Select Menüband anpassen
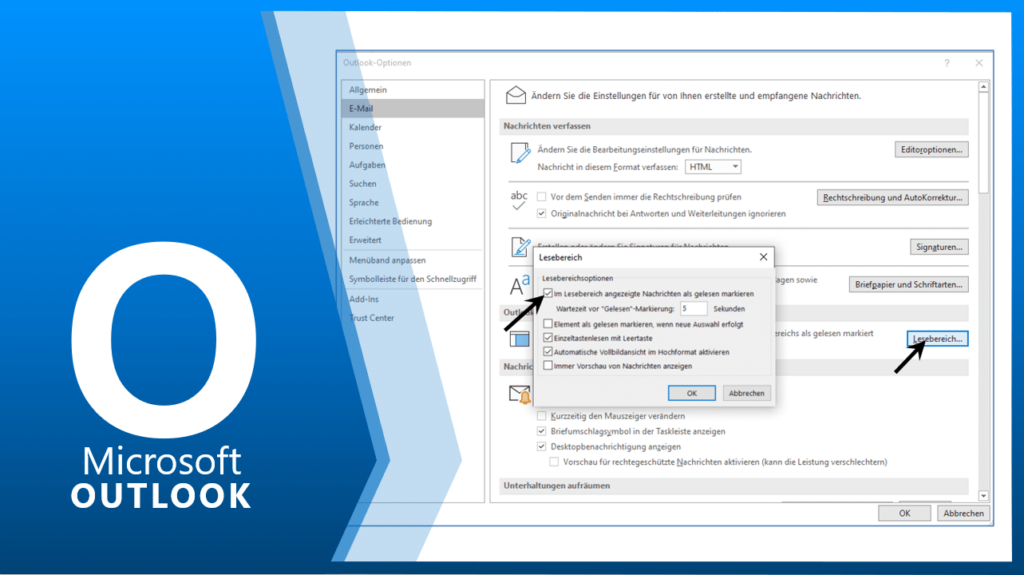Screen dimensions: 1024x575 click(387, 260)
